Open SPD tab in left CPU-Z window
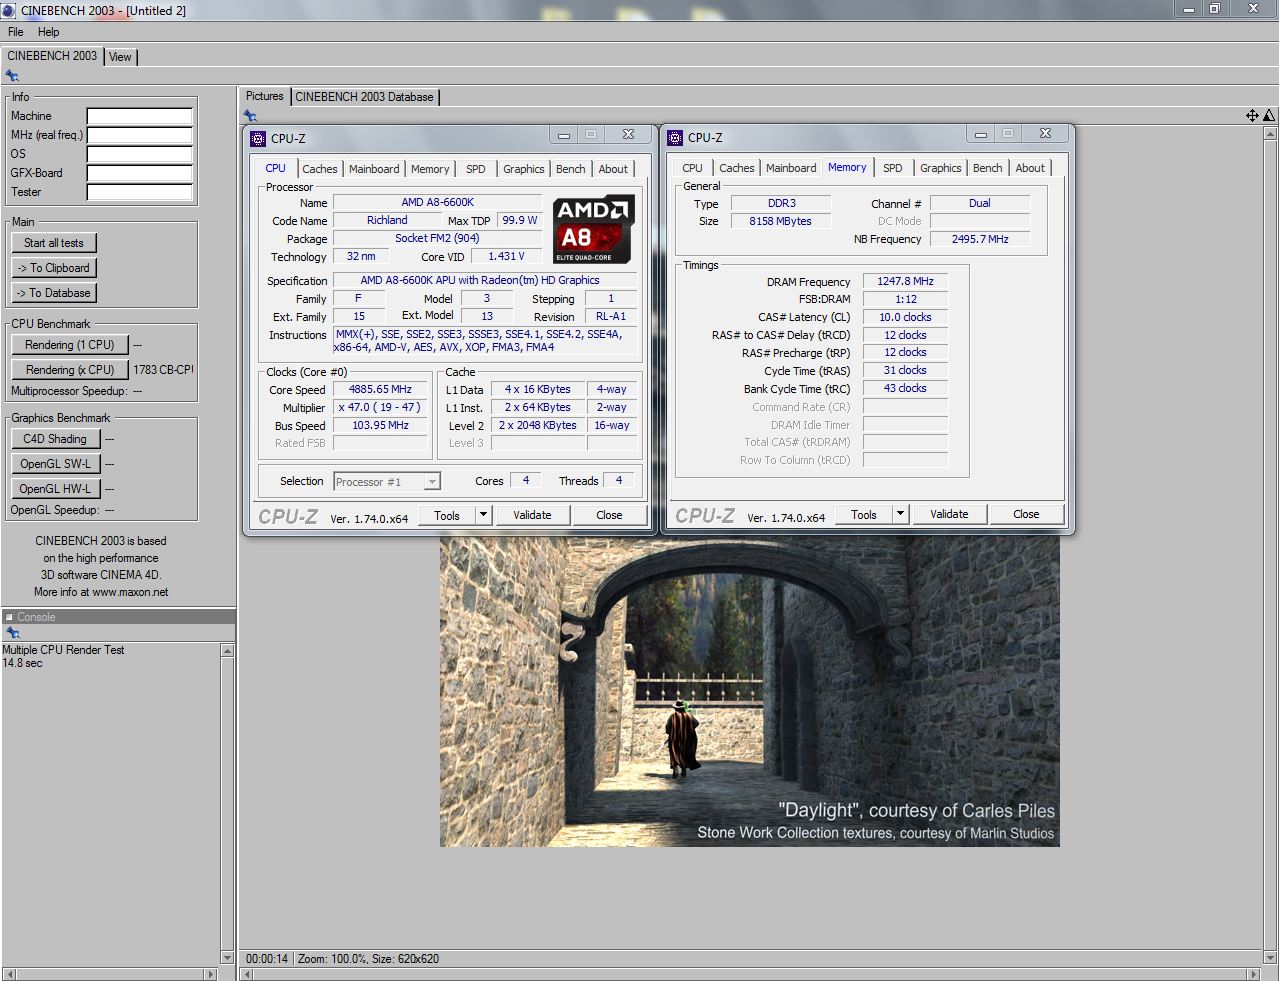The height and width of the screenshot is (981, 1279). coord(476,169)
